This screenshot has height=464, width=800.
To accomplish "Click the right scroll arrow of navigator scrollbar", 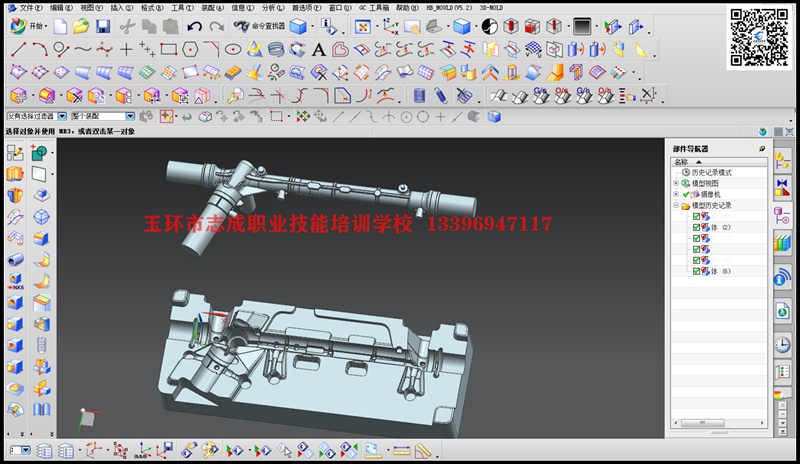I will point(762,423).
